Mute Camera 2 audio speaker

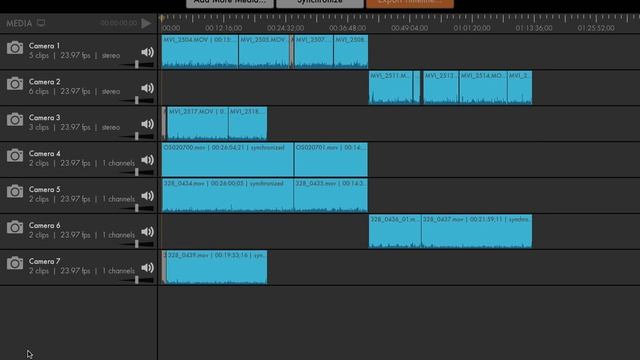click(x=147, y=88)
